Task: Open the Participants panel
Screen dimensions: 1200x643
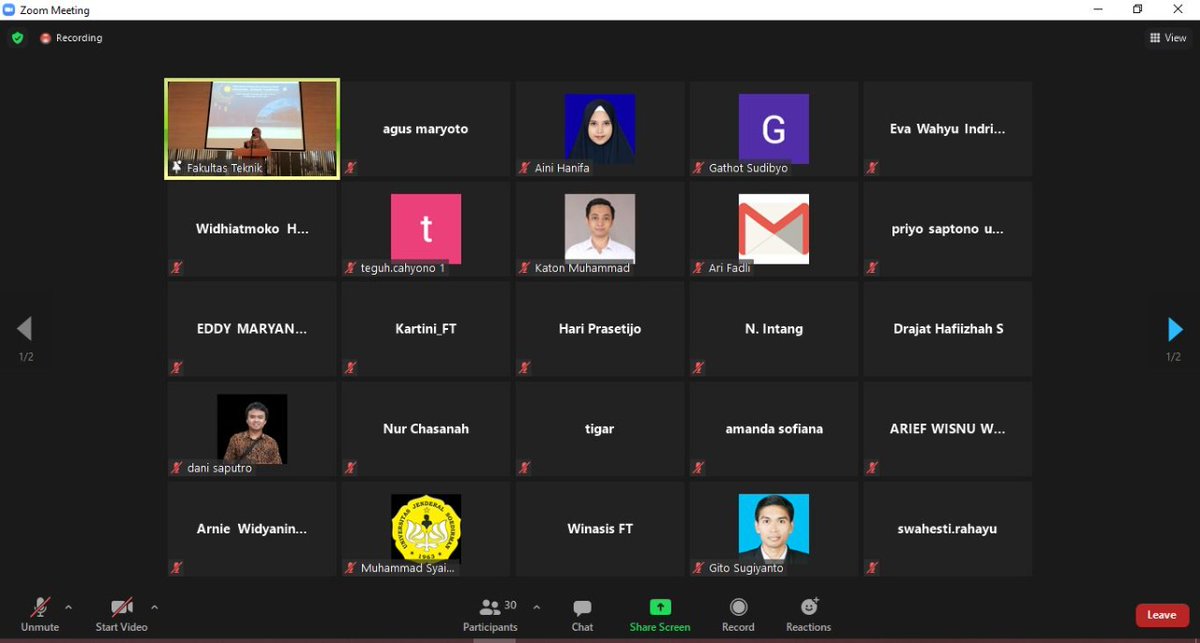Action: [490, 614]
